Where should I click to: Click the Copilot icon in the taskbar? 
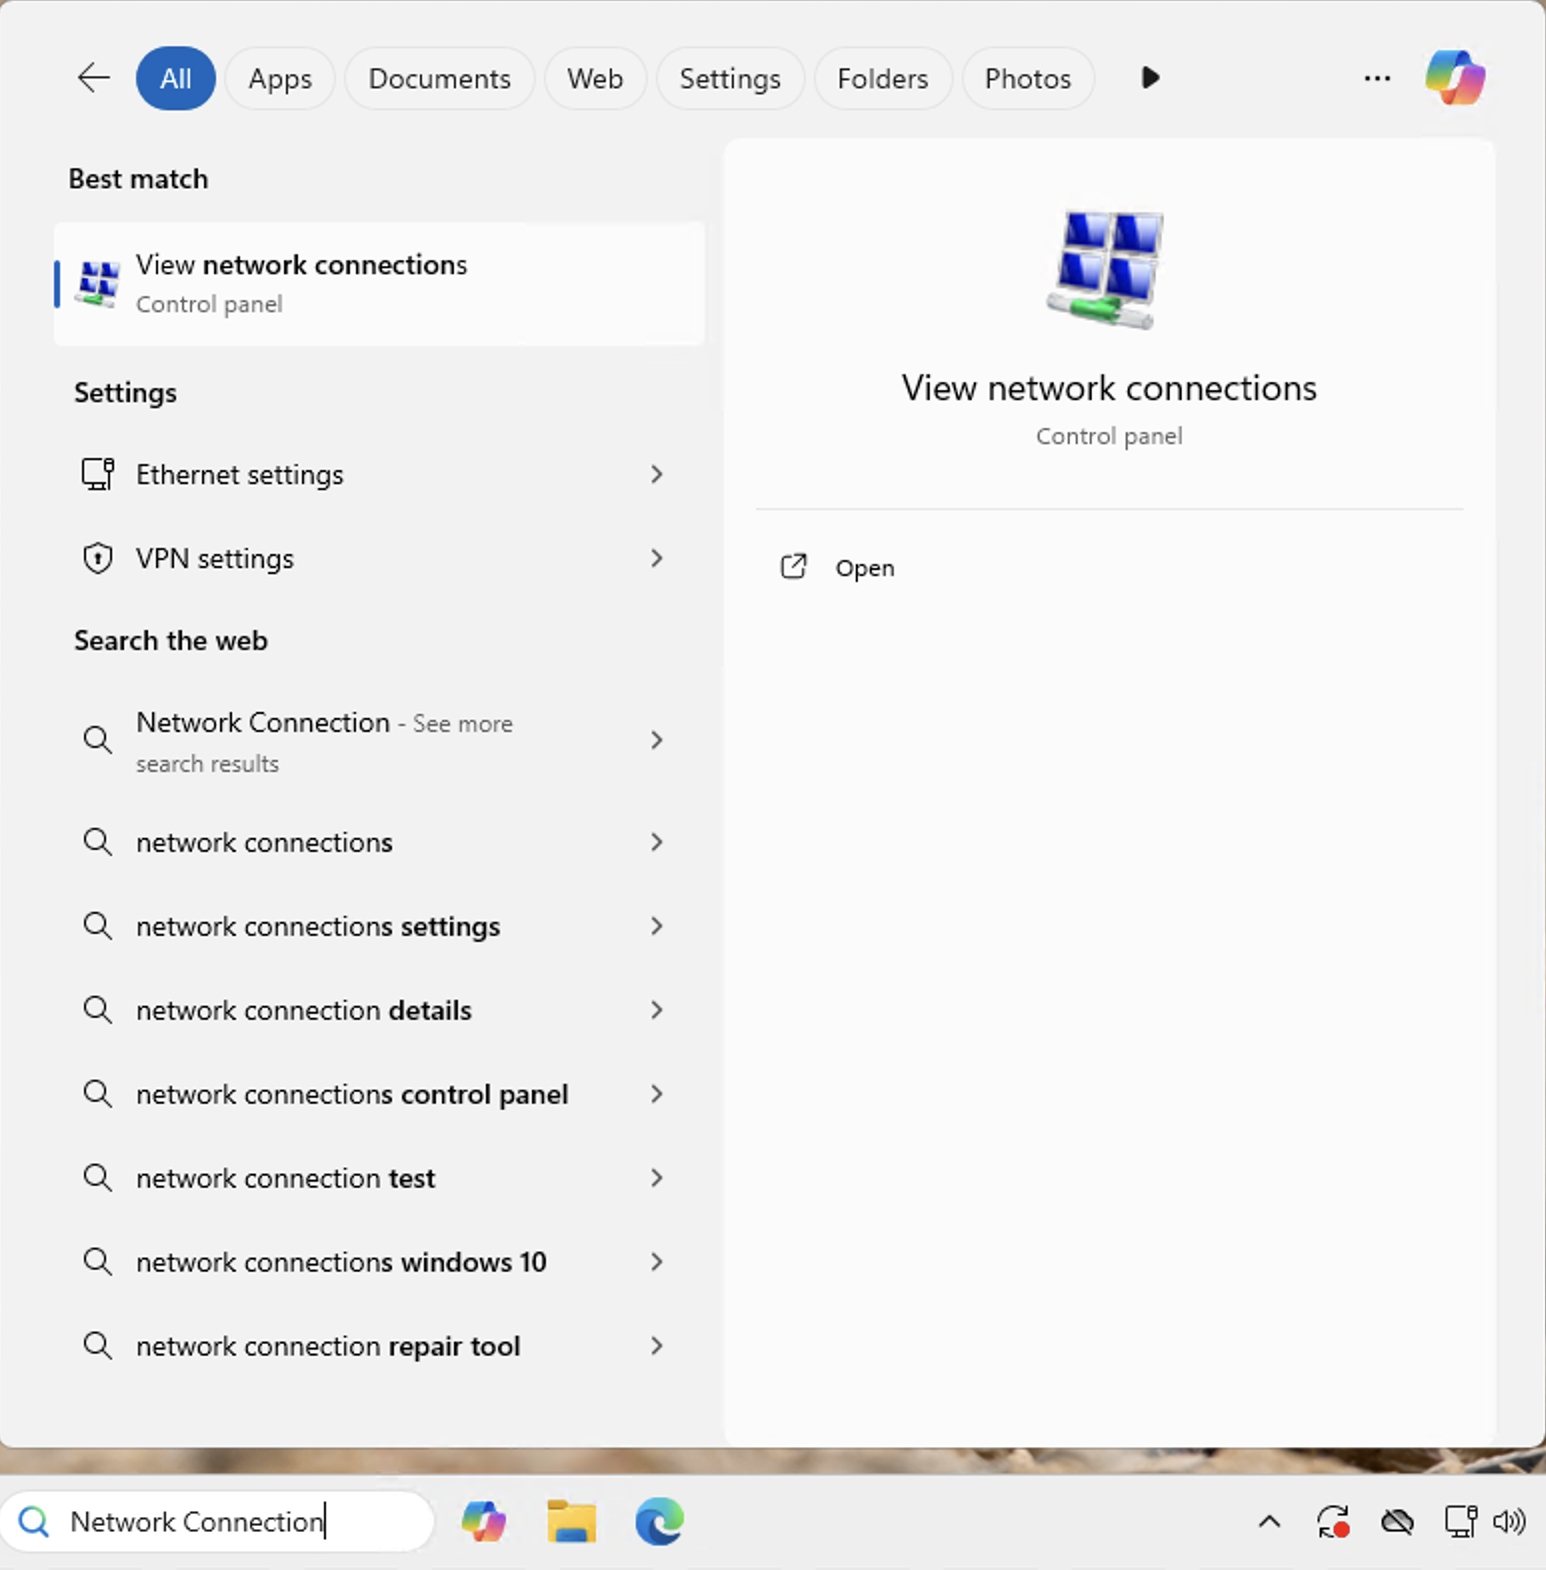coord(484,1521)
